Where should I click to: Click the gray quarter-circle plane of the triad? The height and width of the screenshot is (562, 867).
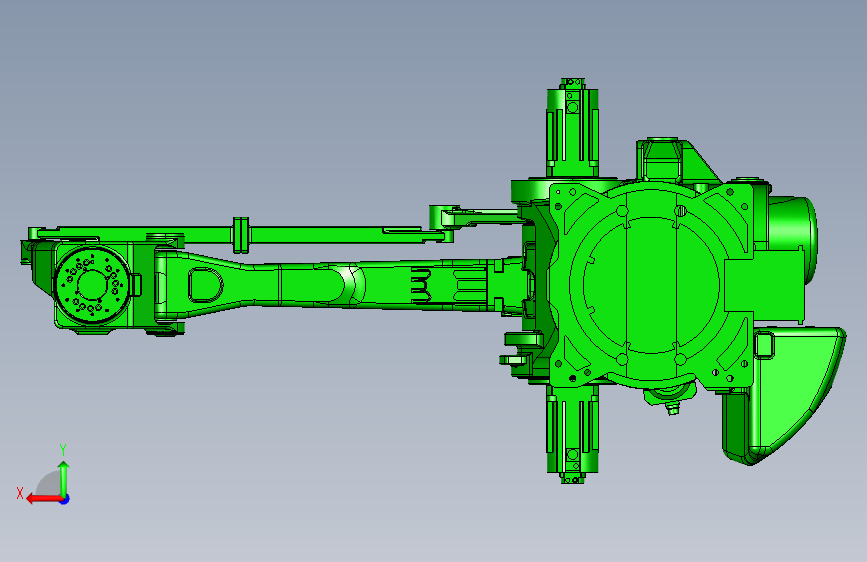pyautogui.click(x=48, y=483)
